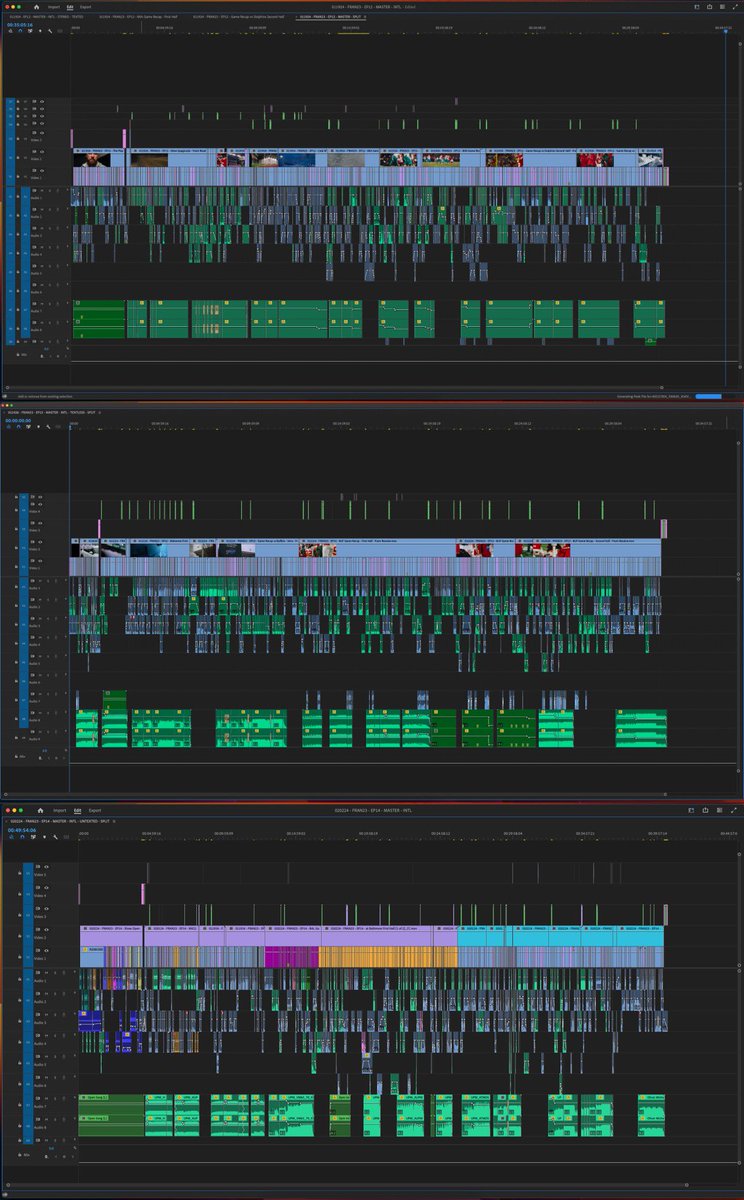The width and height of the screenshot is (744, 1200).
Task: Hide Video 4 track in middle timeline
Action: pyautogui.click(x=40, y=504)
